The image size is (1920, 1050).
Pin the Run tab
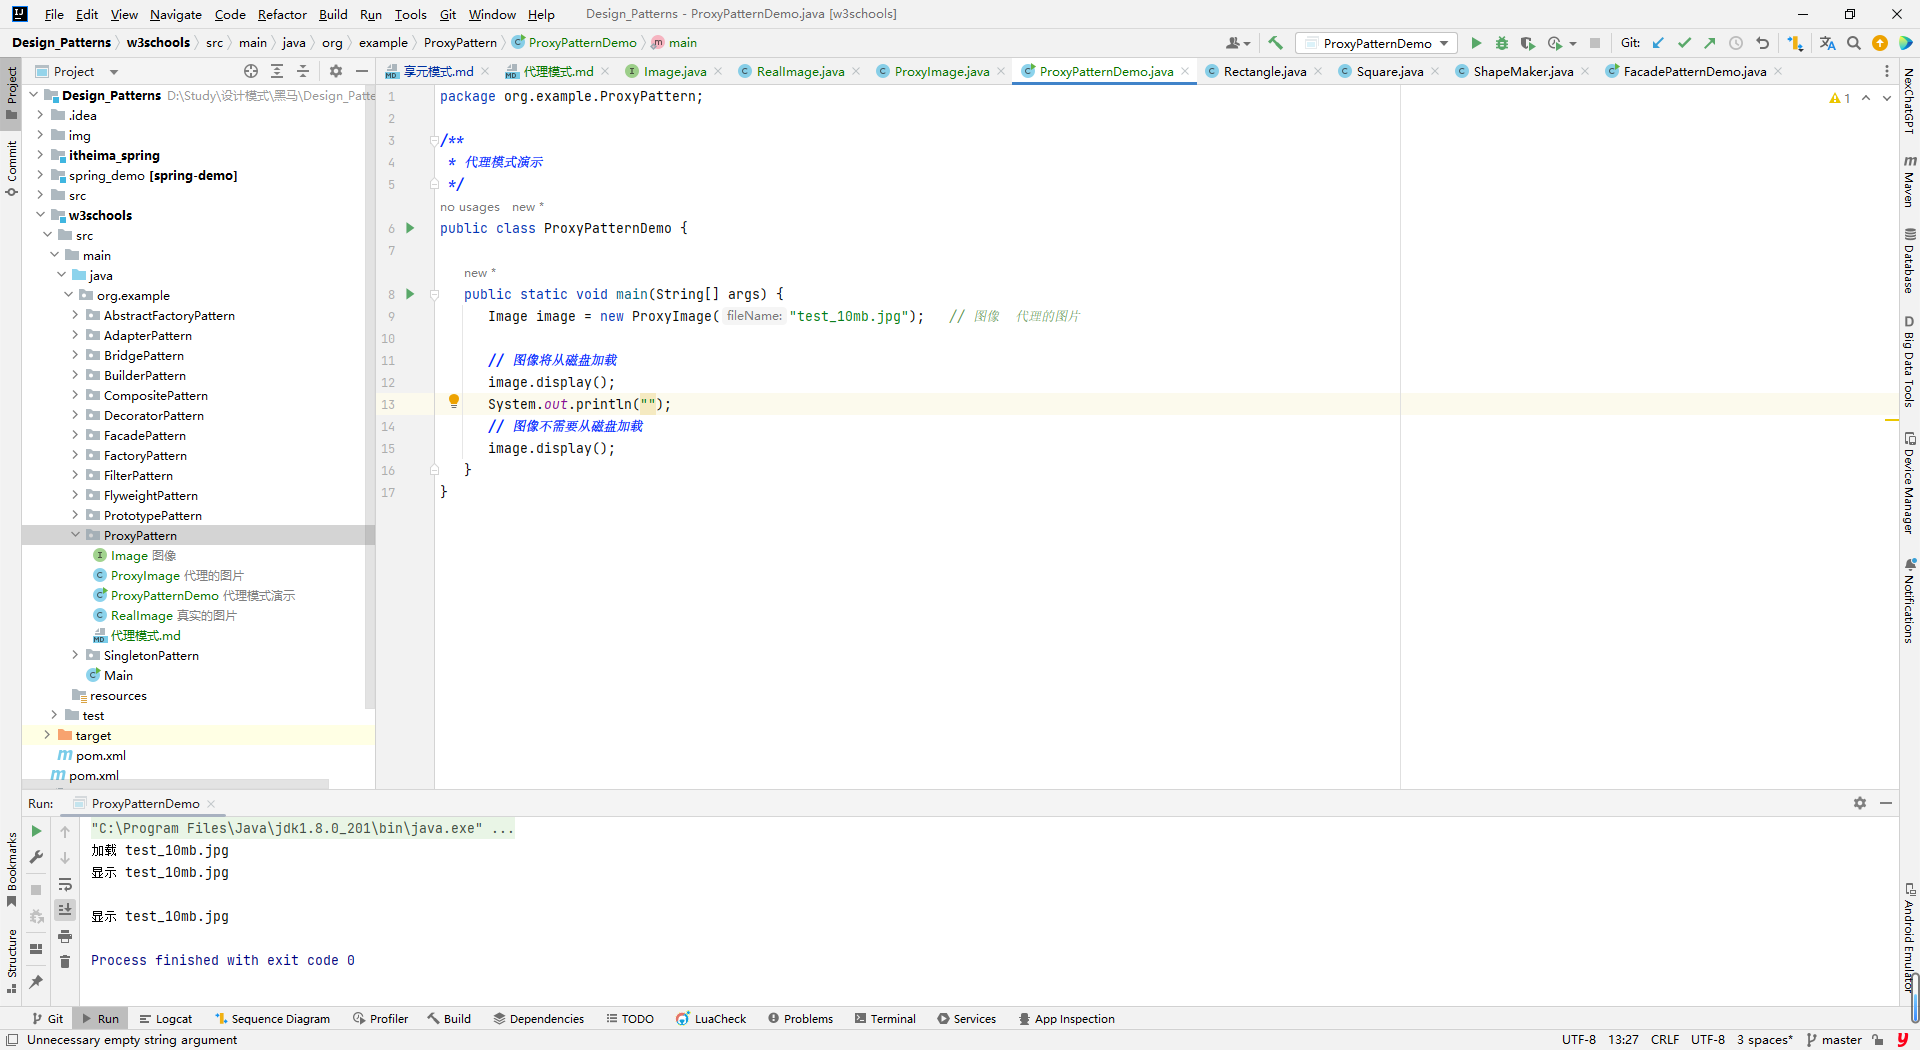click(x=36, y=982)
